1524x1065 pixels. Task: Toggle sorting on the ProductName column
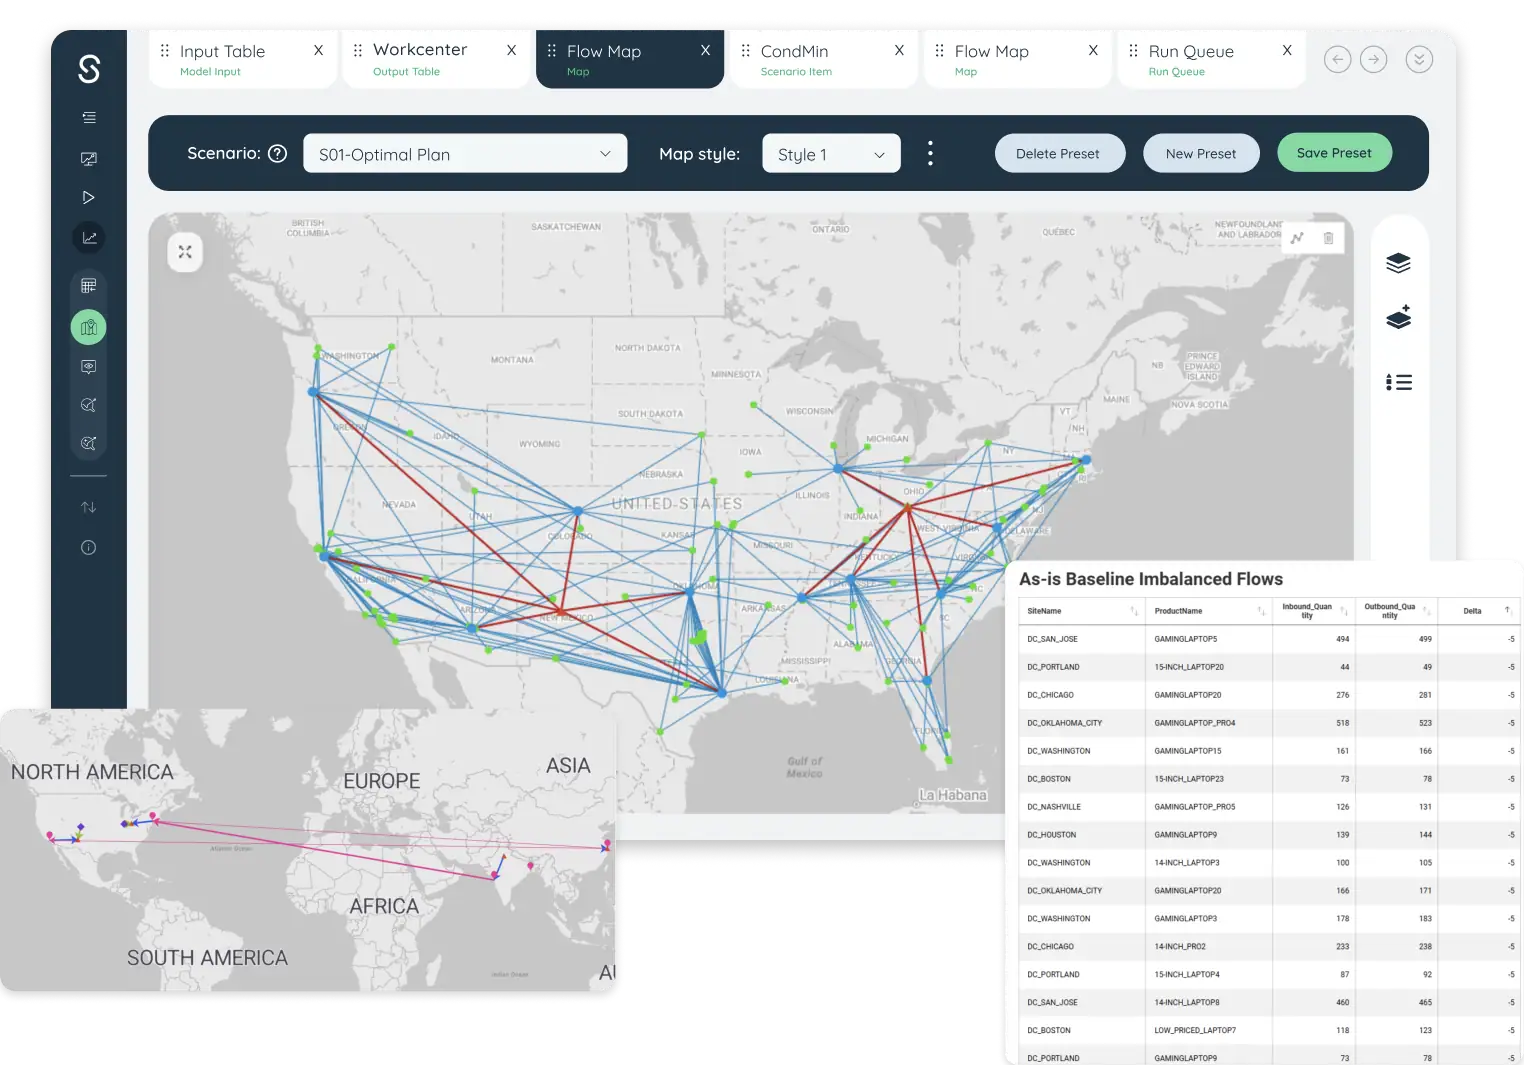tap(1260, 610)
